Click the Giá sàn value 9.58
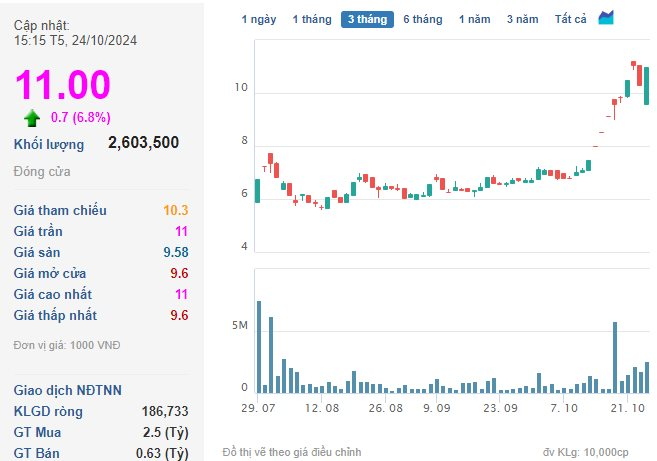Screen dimensions: 657x461 174,252
